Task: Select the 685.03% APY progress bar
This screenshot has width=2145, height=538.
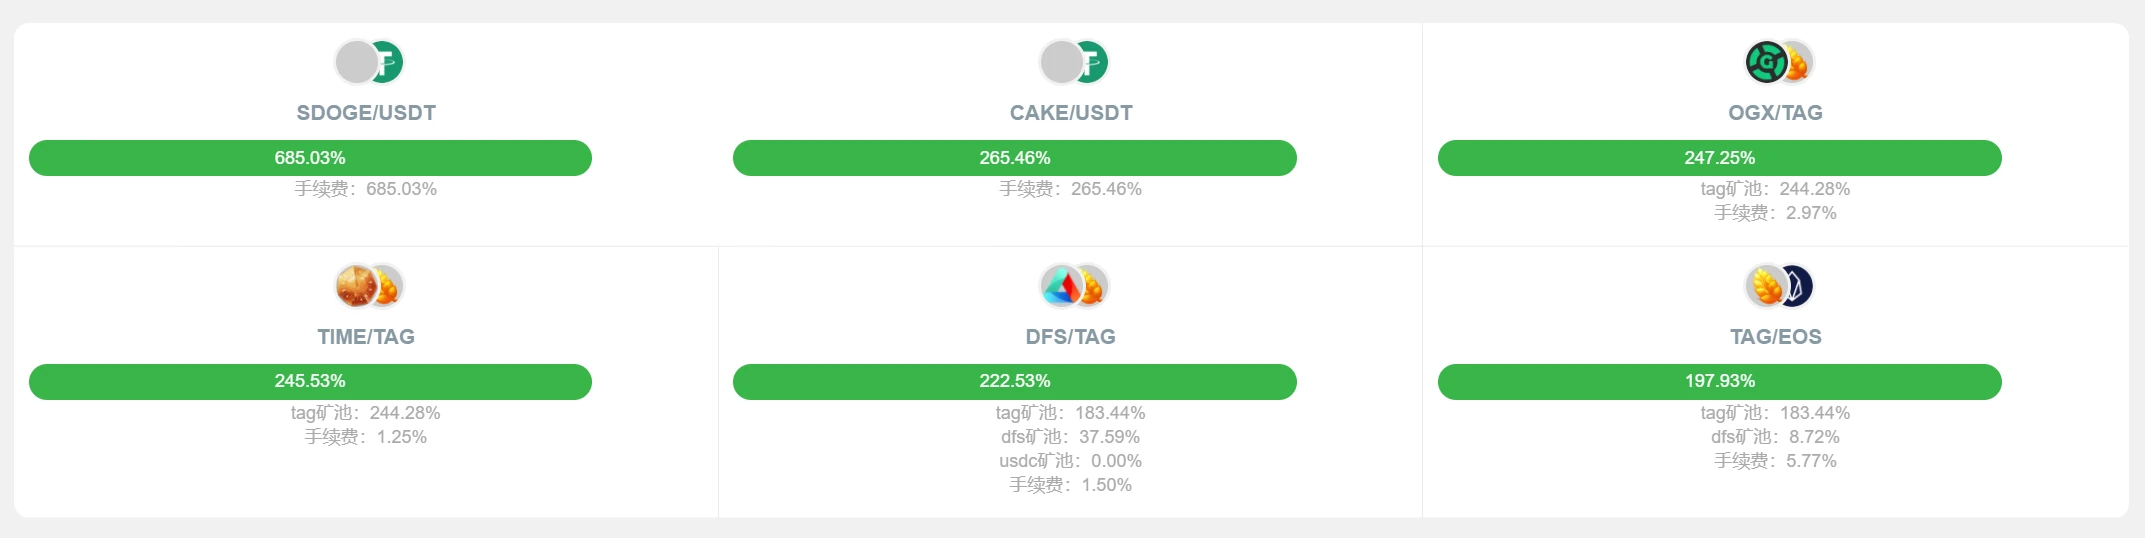Action: tap(310, 158)
